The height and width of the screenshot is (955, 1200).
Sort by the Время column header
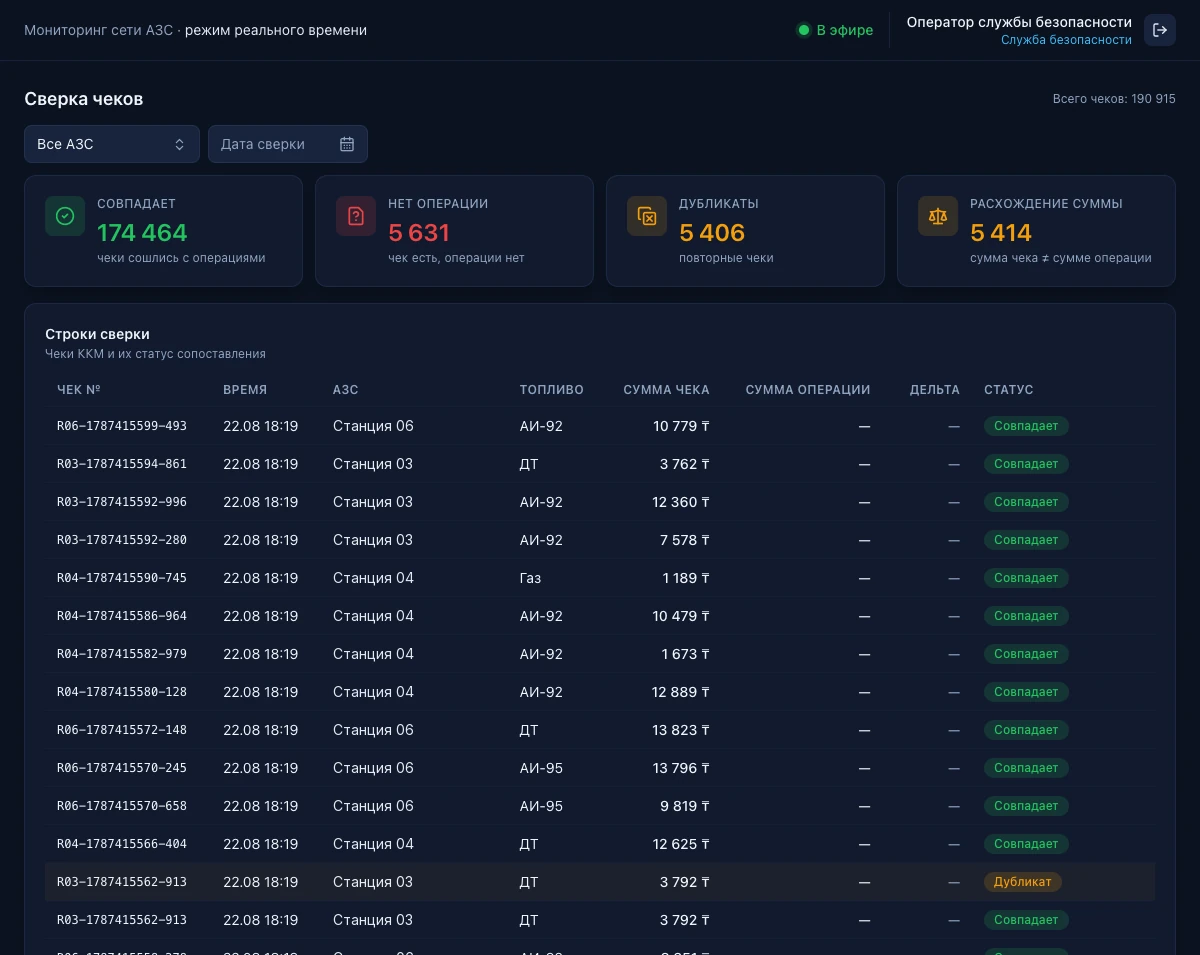click(x=245, y=390)
